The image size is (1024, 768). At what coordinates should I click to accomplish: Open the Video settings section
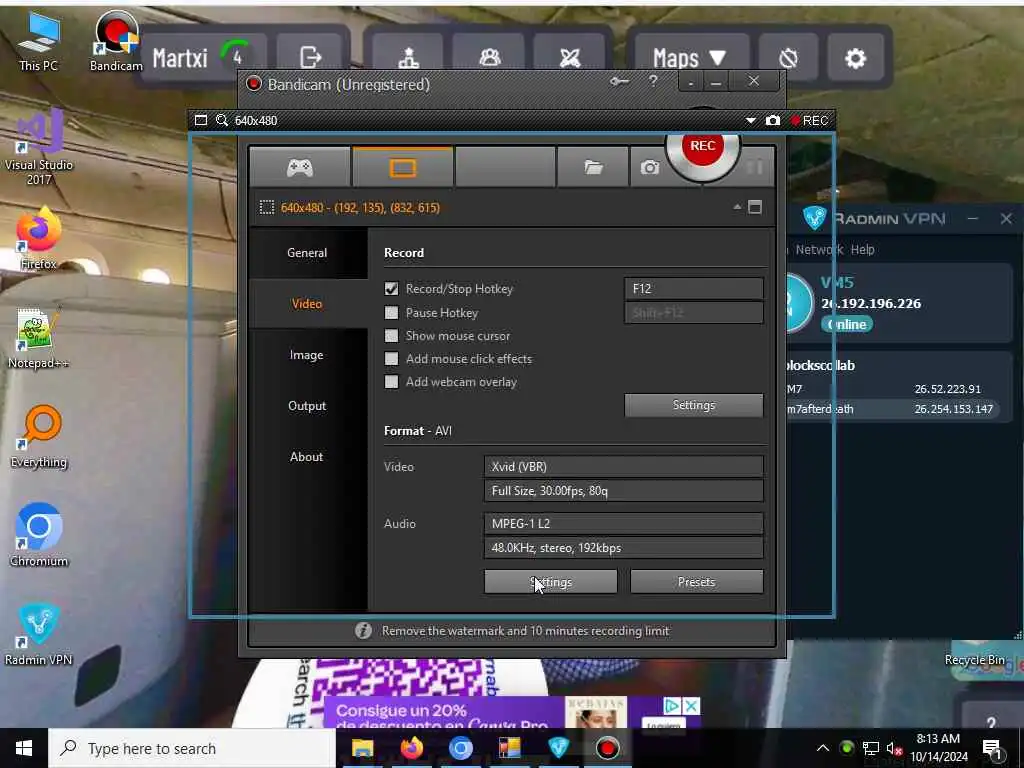(x=307, y=304)
